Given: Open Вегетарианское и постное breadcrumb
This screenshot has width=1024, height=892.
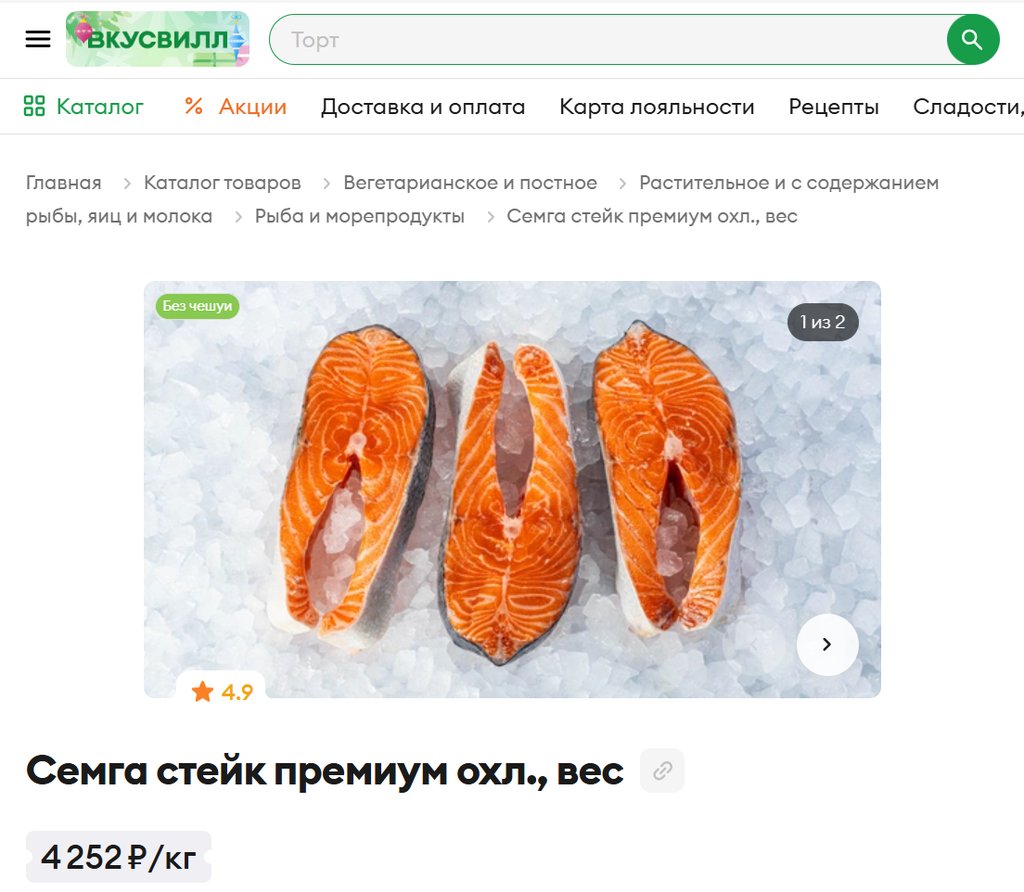Looking at the screenshot, I should 470,183.
